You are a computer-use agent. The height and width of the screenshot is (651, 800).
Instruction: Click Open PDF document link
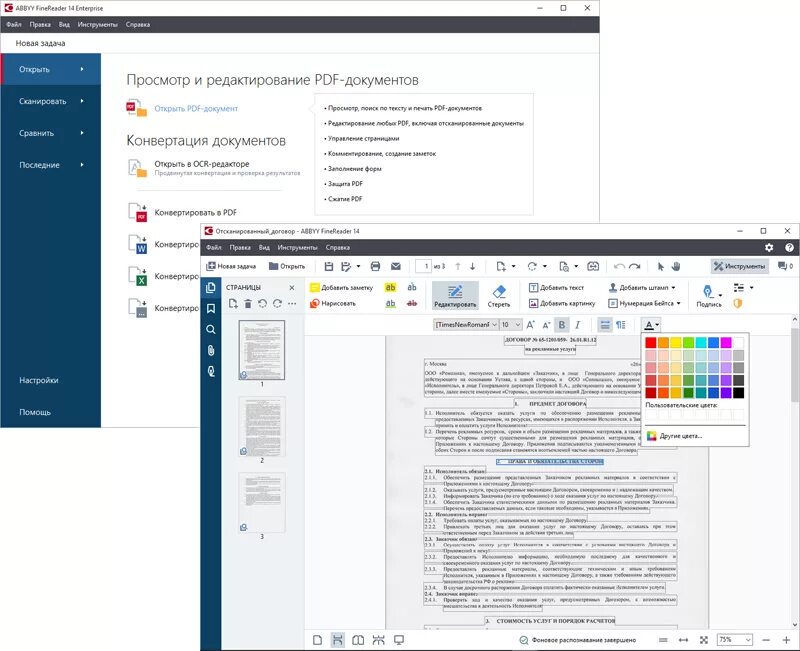point(196,109)
